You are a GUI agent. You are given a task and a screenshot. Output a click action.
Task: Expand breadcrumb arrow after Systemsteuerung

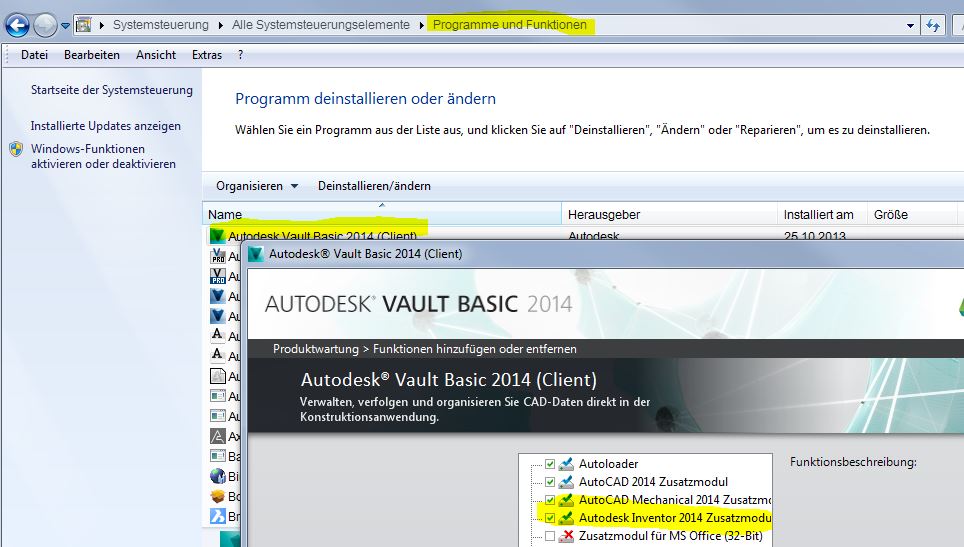tap(221, 25)
